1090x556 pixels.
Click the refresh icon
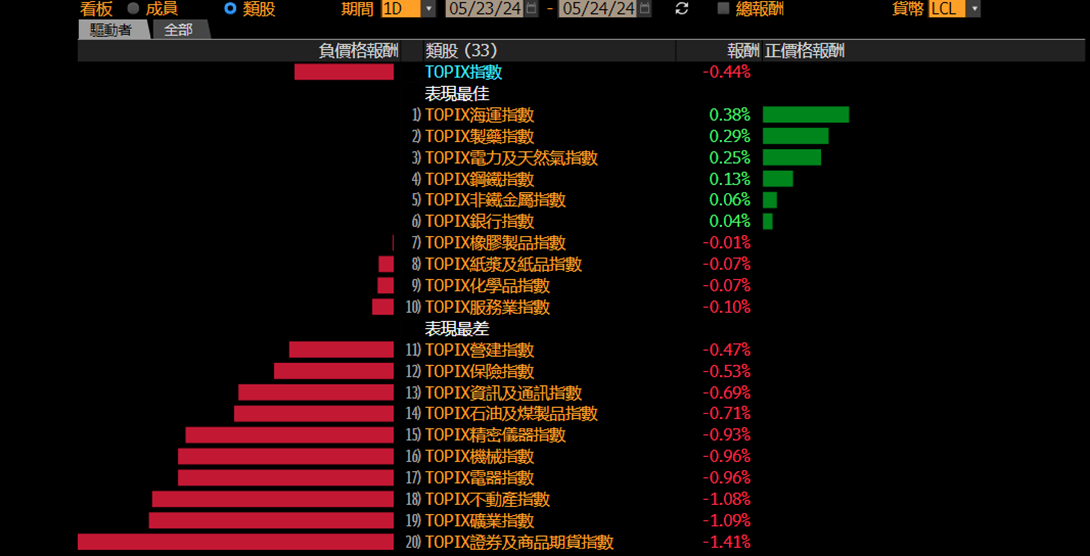pyautogui.click(x=682, y=9)
